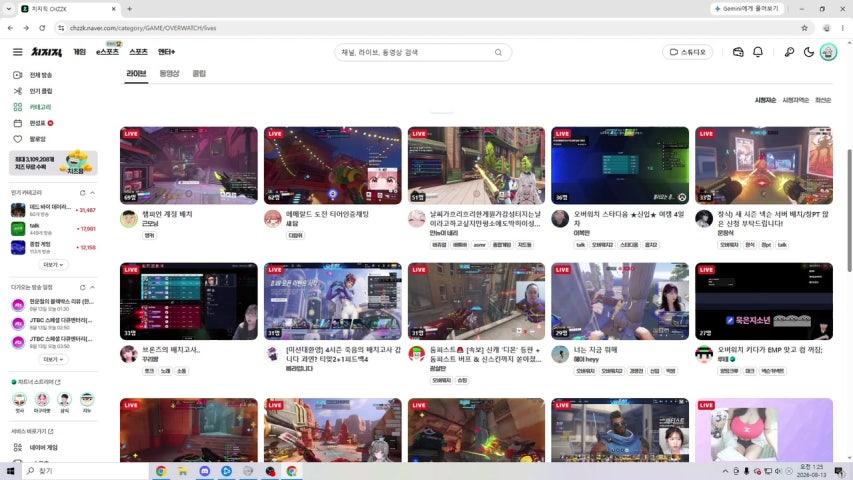Toggle dark mode with the moon icon
The width and height of the screenshot is (853, 480).
[x=809, y=52]
